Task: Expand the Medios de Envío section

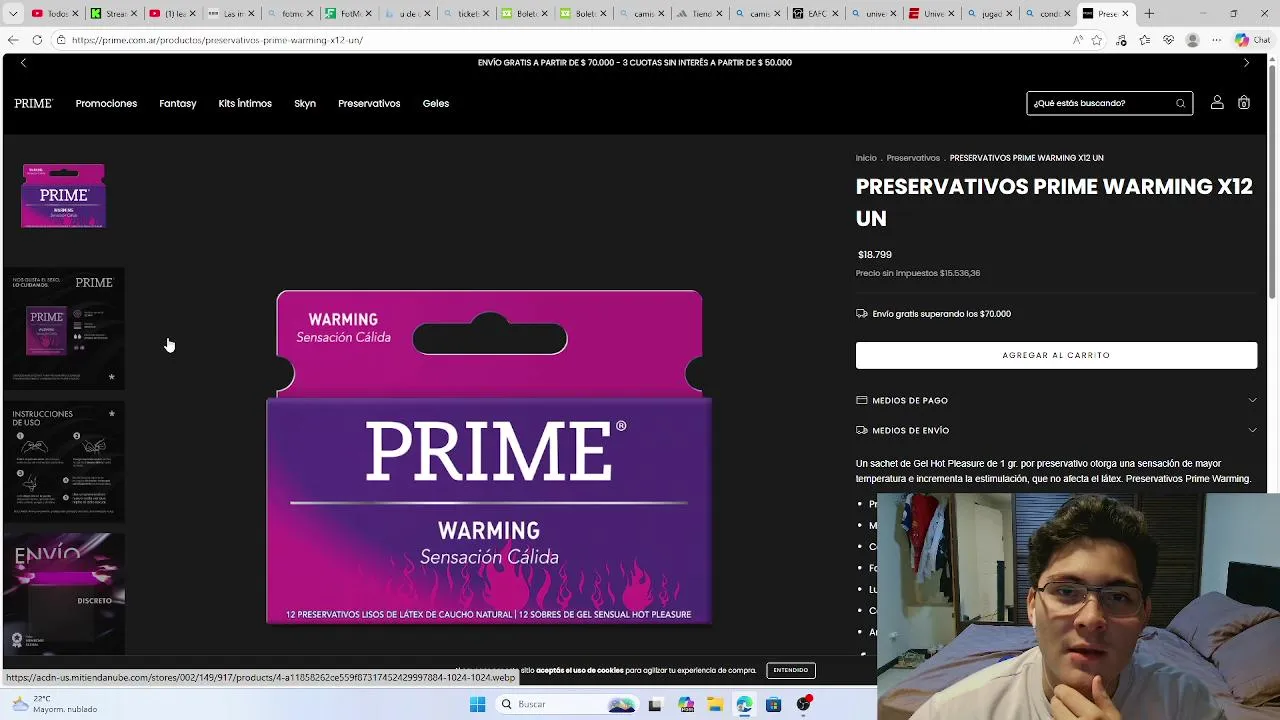Action: 1056,430
